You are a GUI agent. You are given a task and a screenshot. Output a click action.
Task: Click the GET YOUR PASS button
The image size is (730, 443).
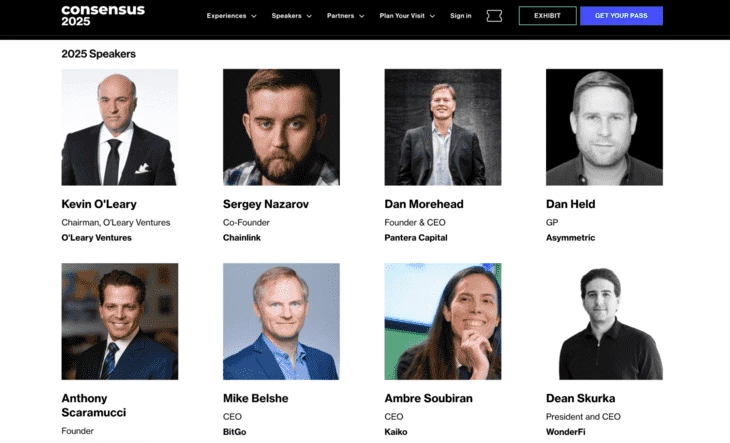pyautogui.click(x=621, y=16)
